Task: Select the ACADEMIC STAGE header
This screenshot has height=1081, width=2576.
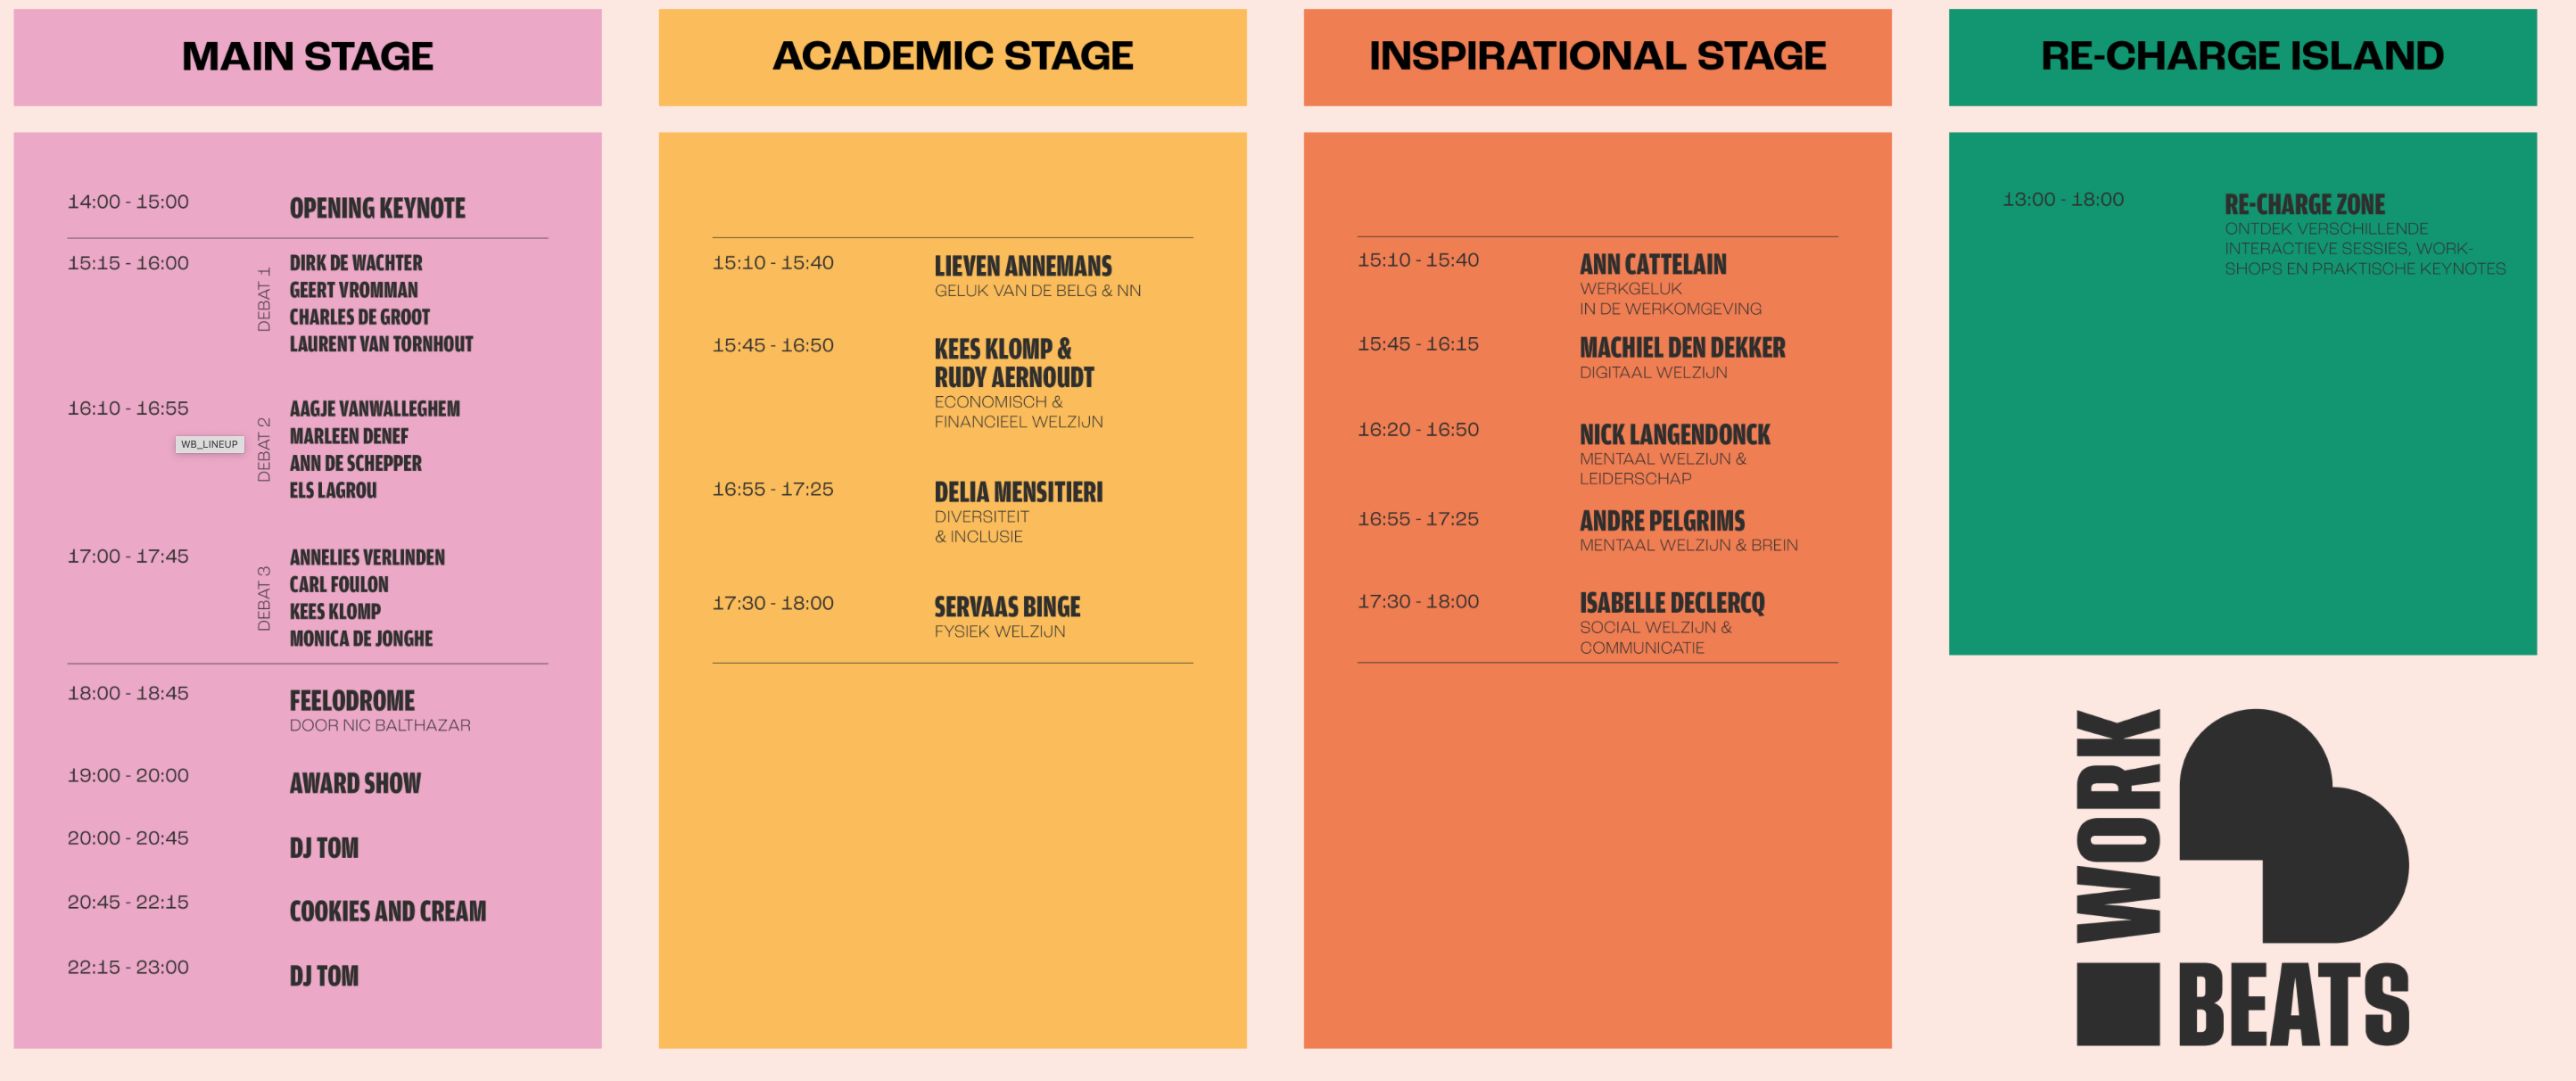Action: pyautogui.click(x=952, y=56)
